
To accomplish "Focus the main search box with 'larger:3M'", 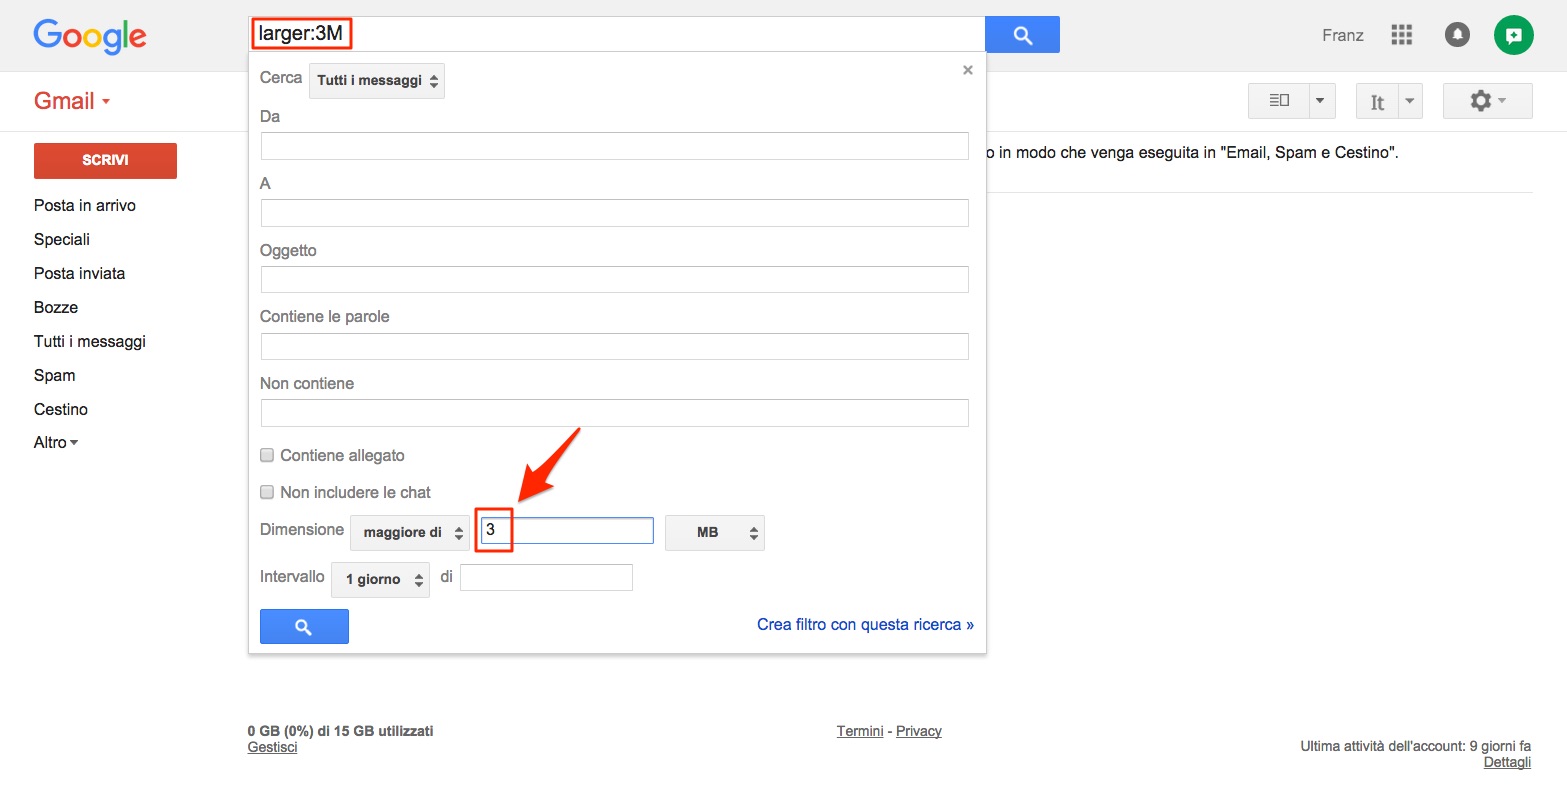I will click(617, 34).
